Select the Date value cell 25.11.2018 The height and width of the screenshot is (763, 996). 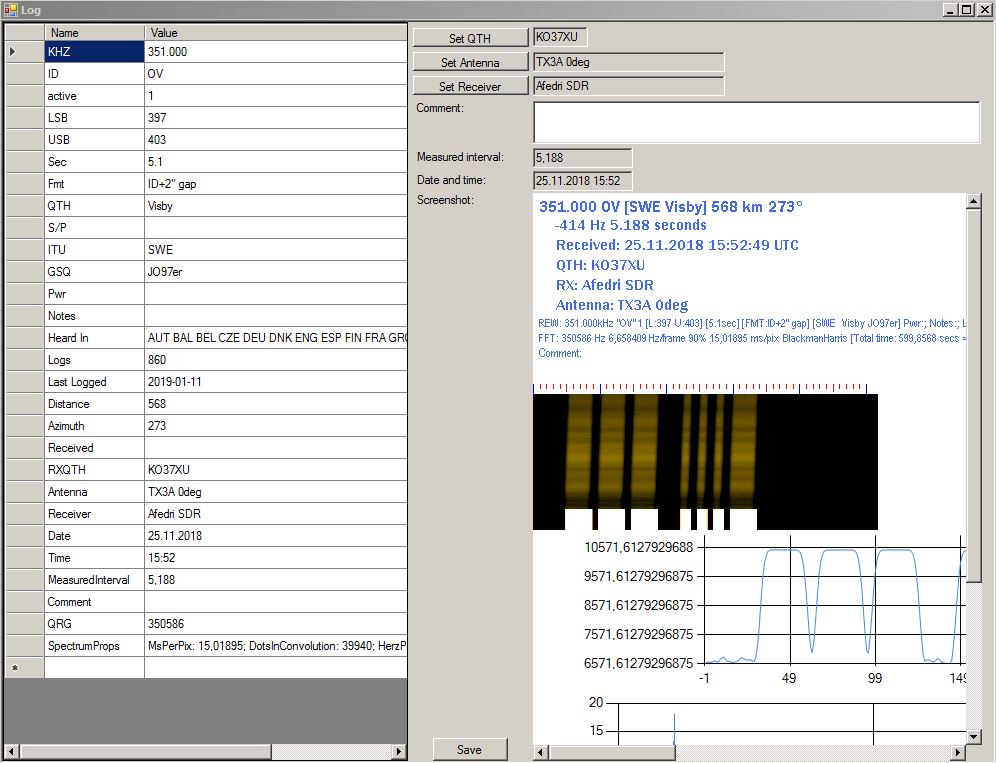(x=276, y=536)
